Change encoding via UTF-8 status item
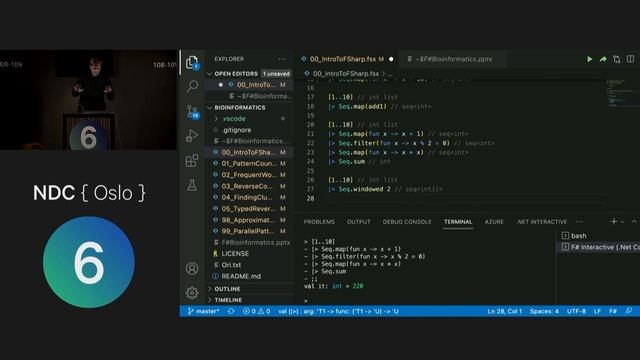The width and height of the screenshot is (640, 360). pyautogui.click(x=576, y=311)
